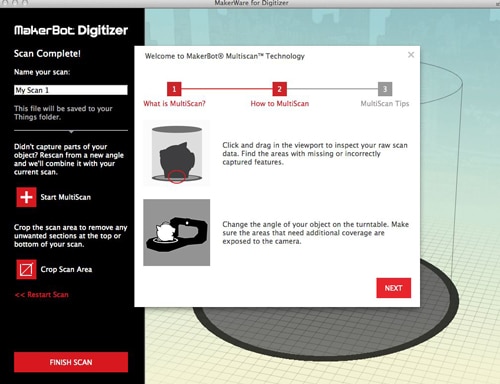Click the MakerBot Digitizer logo
This screenshot has width=500, height=384.
tap(71, 31)
